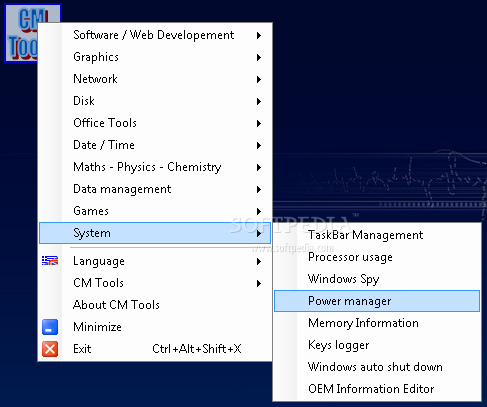Expand arrow next to CM Tools entry
Image resolution: width=487 pixels, height=407 pixels.
click(x=259, y=283)
